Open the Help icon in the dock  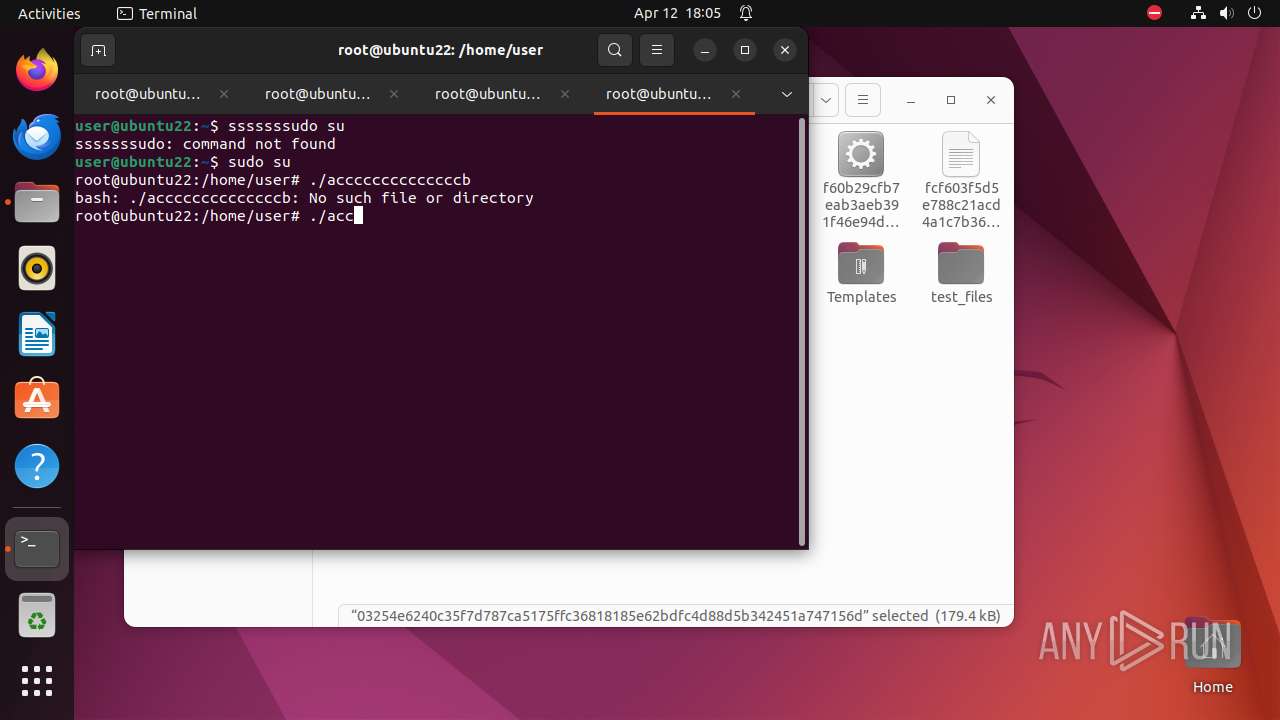[37, 466]
